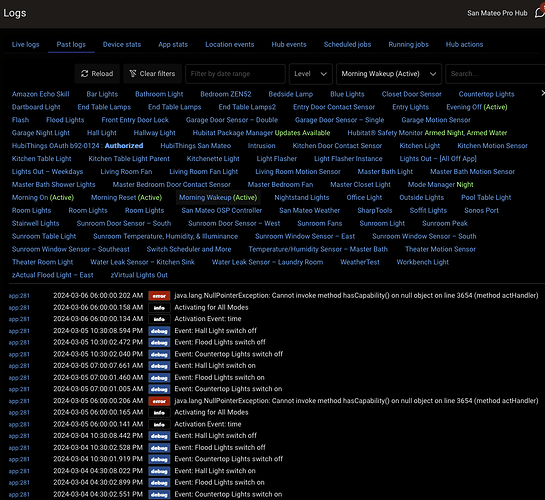
Task: Filter logs by zActual Flood Light – East
Action: [52, 275]
